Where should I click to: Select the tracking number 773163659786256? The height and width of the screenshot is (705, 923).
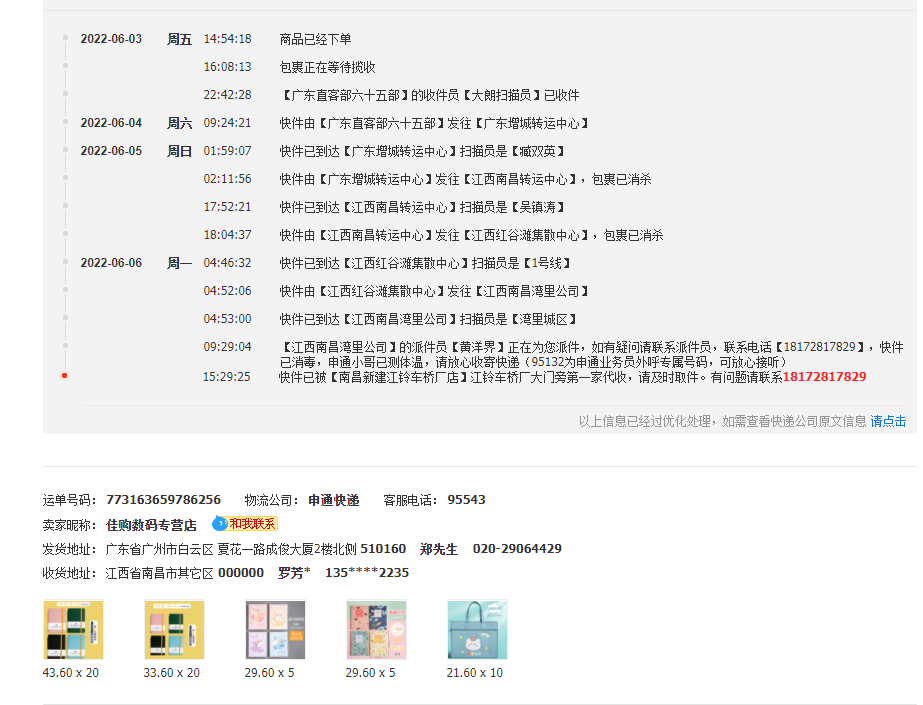(163, 500)
